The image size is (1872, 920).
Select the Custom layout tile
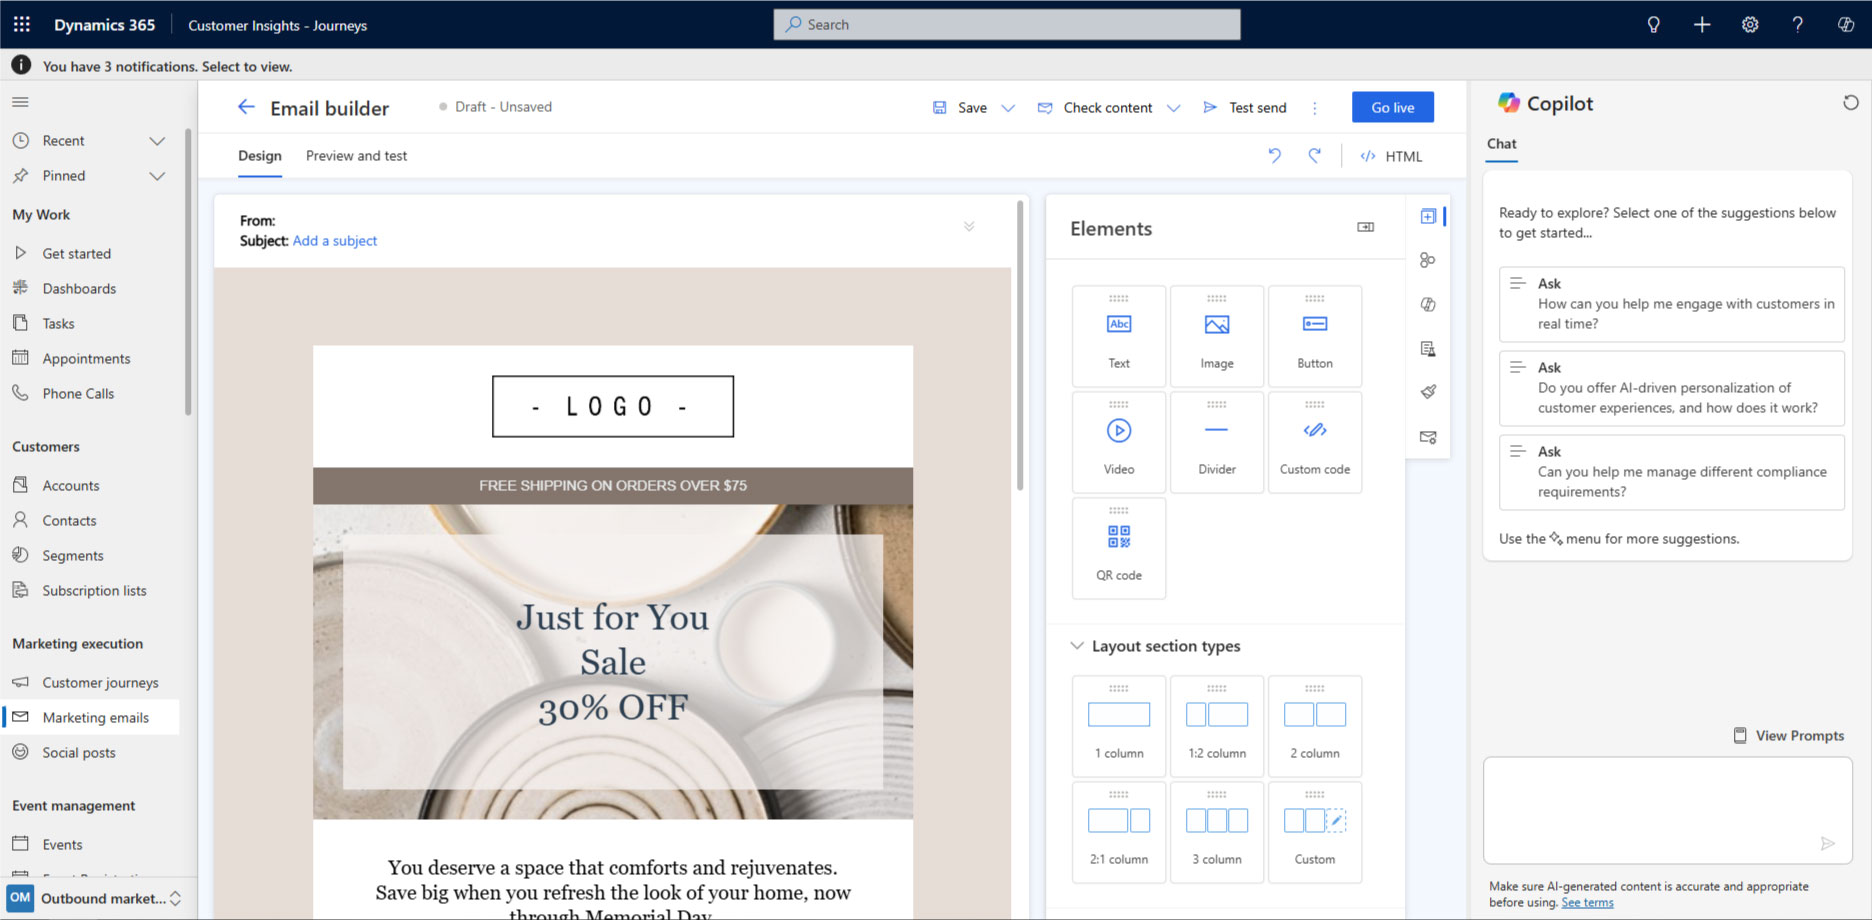1315,832
